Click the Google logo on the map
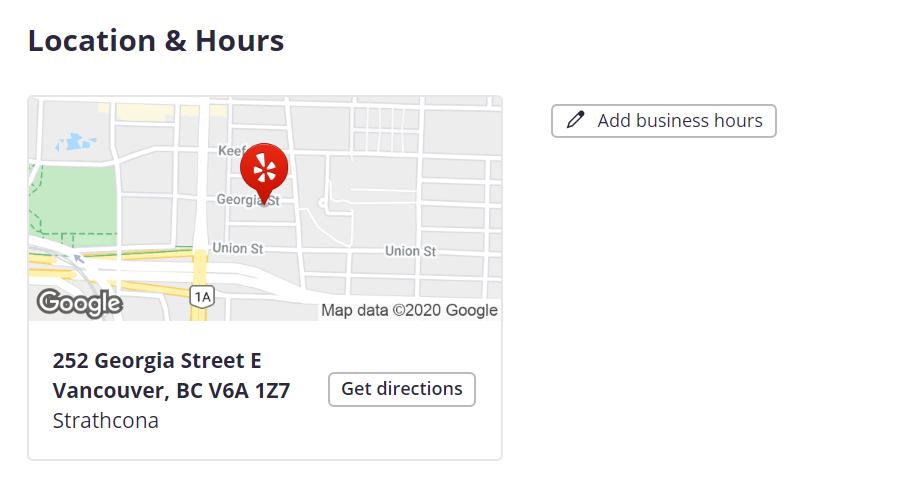 point(79,302)
